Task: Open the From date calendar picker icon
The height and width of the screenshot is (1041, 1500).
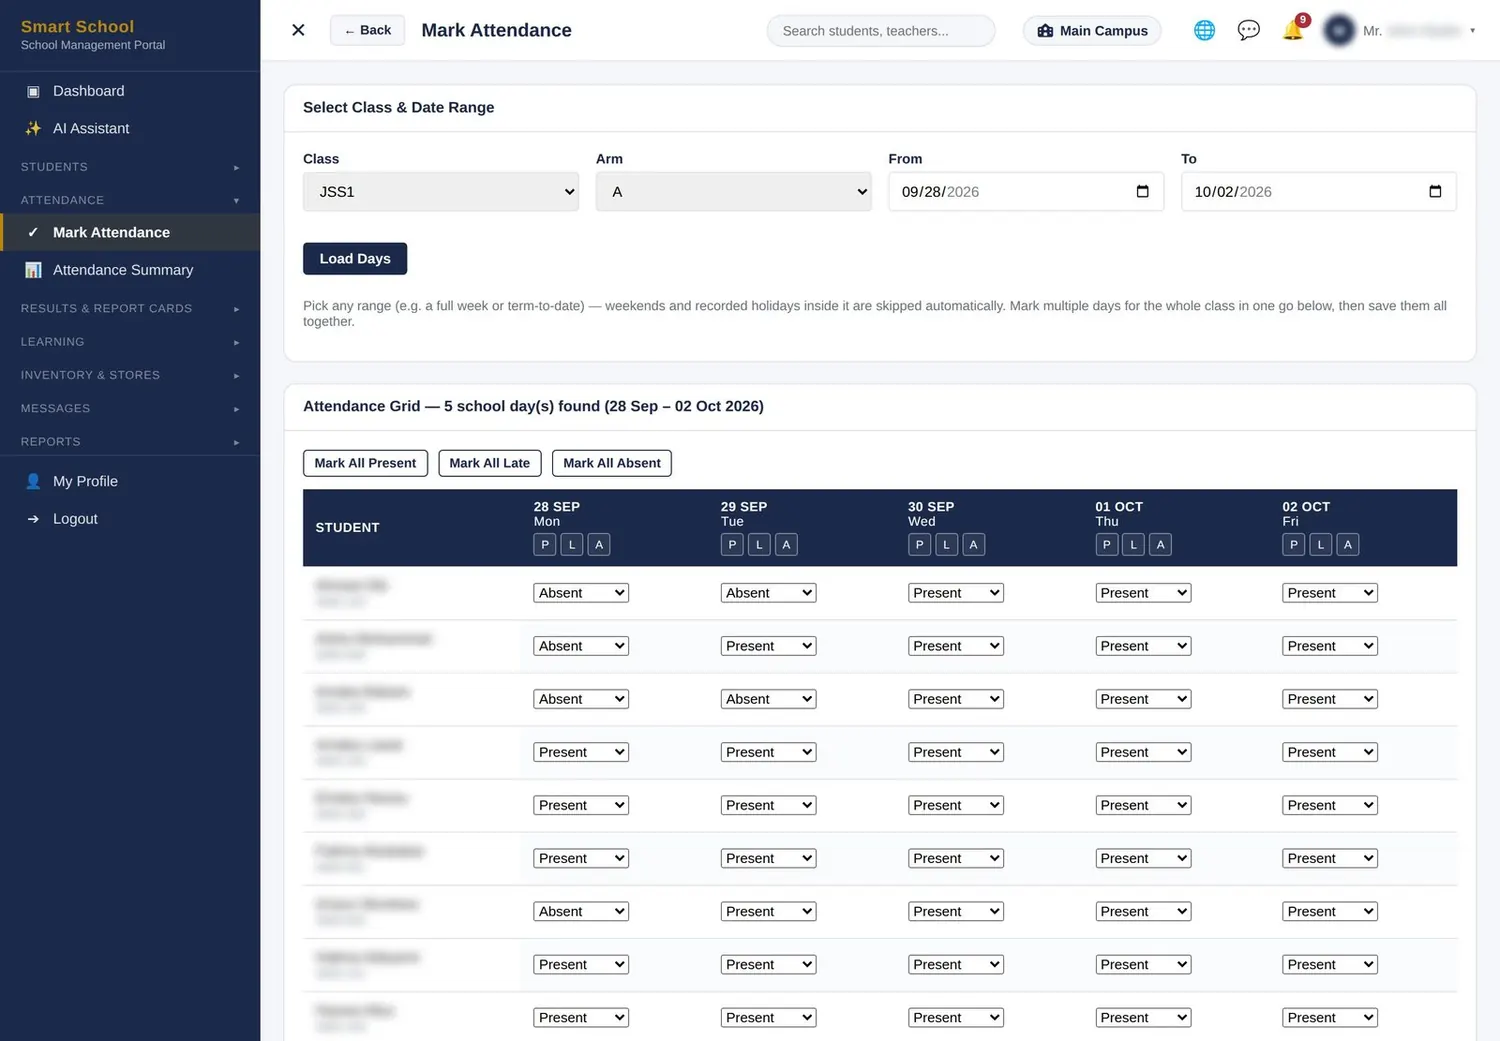Action: click(x=1142, y=191)
